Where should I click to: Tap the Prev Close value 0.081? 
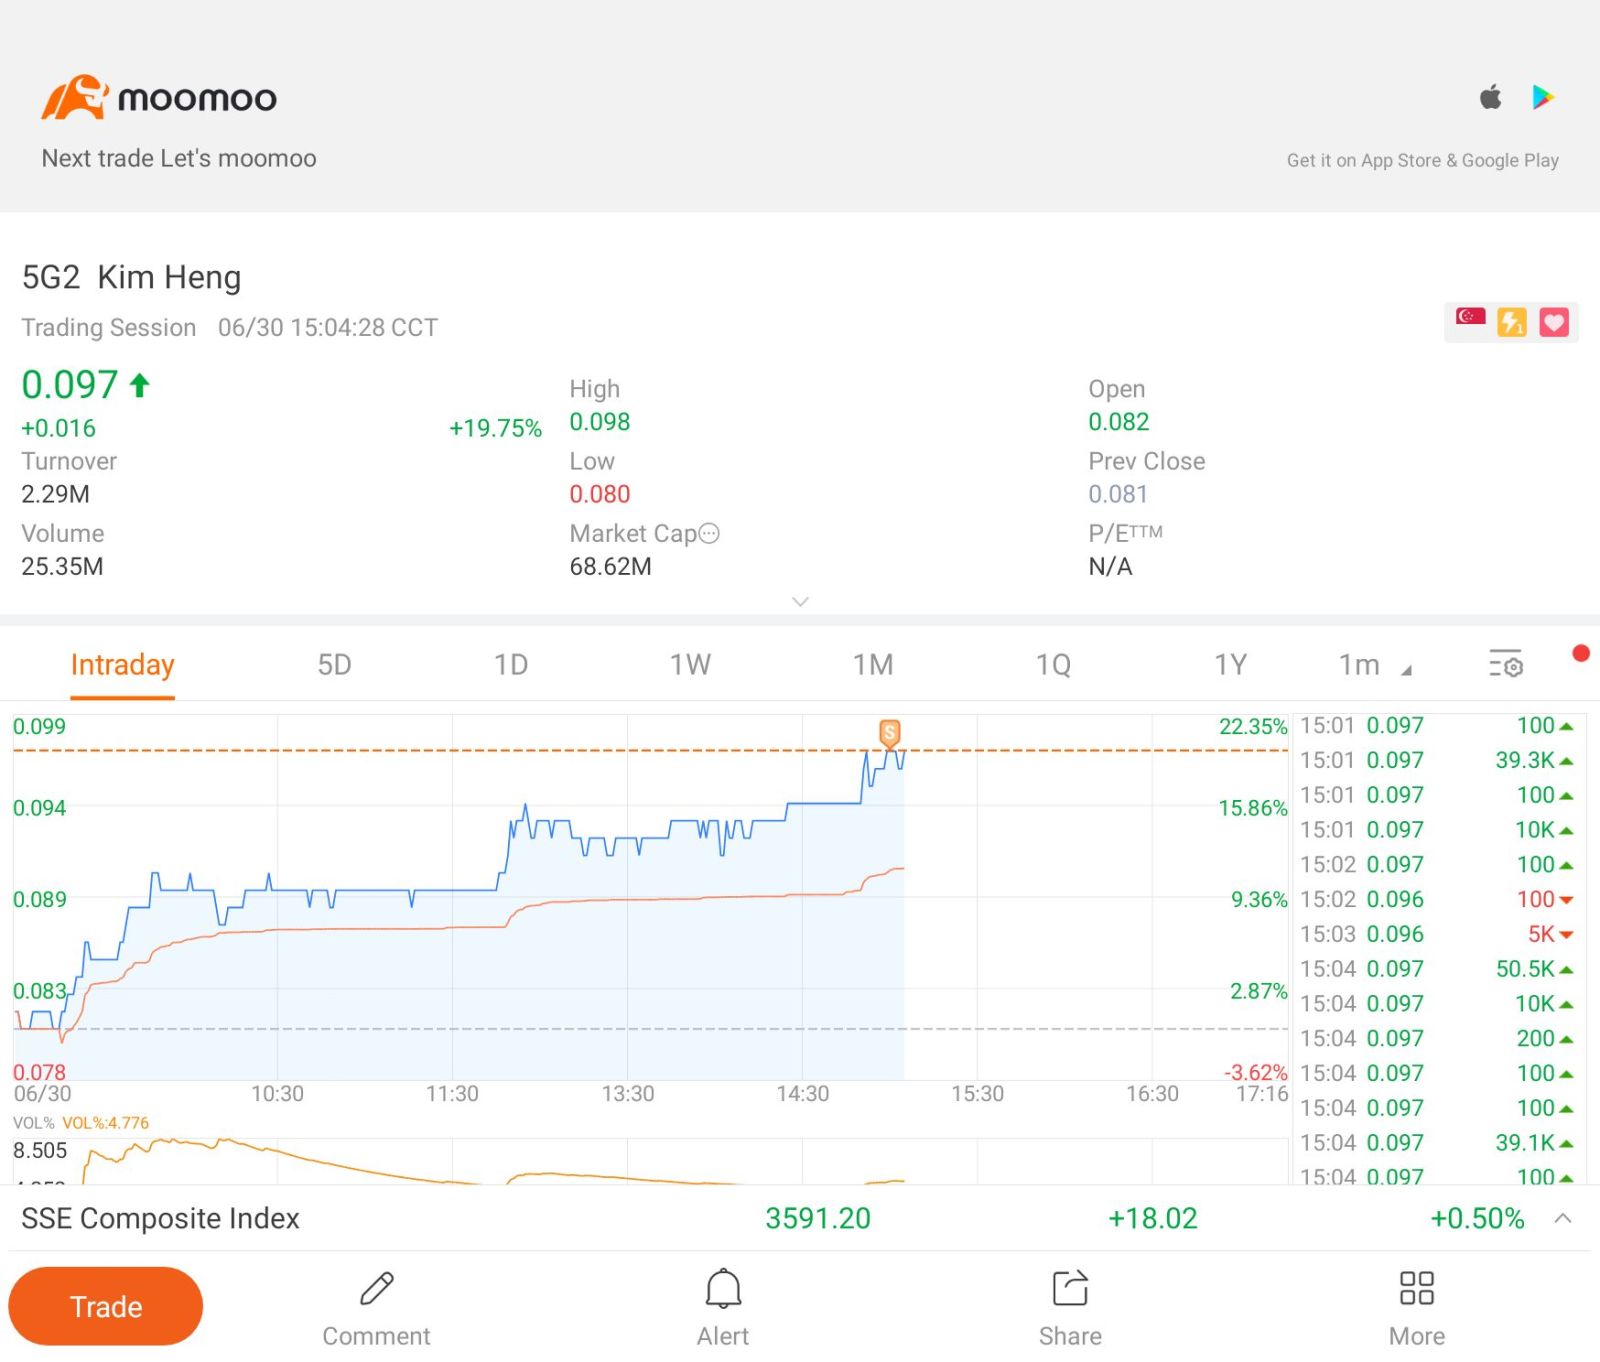pyautogui.click(x=1117, y=494)
